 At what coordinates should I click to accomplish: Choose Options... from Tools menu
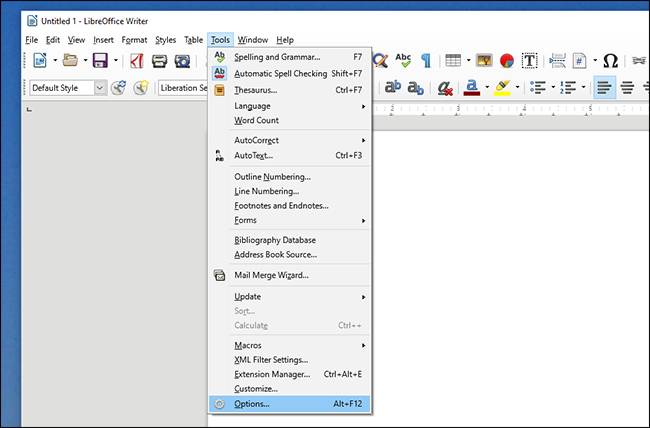[289, 404]
